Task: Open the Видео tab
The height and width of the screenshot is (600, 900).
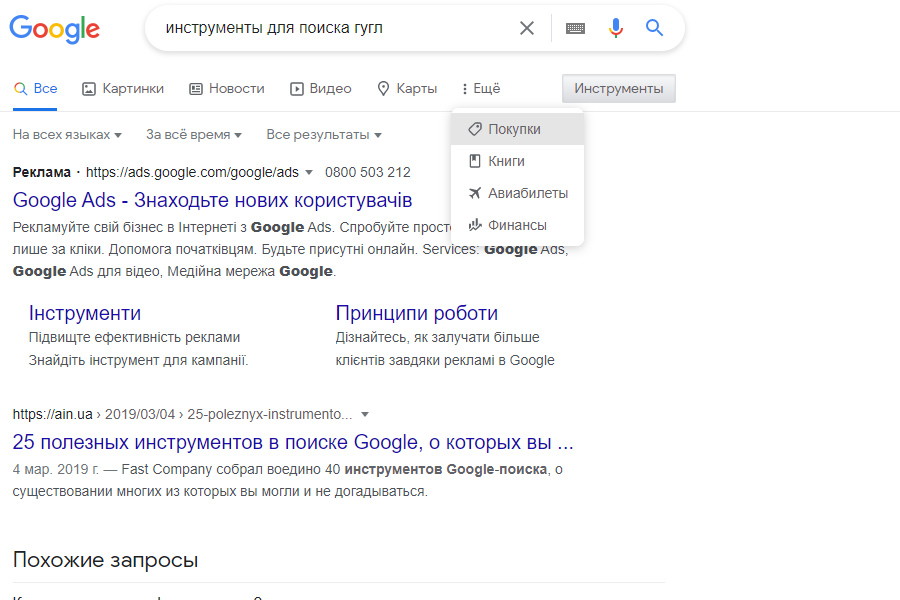Action: pos(321,89)
